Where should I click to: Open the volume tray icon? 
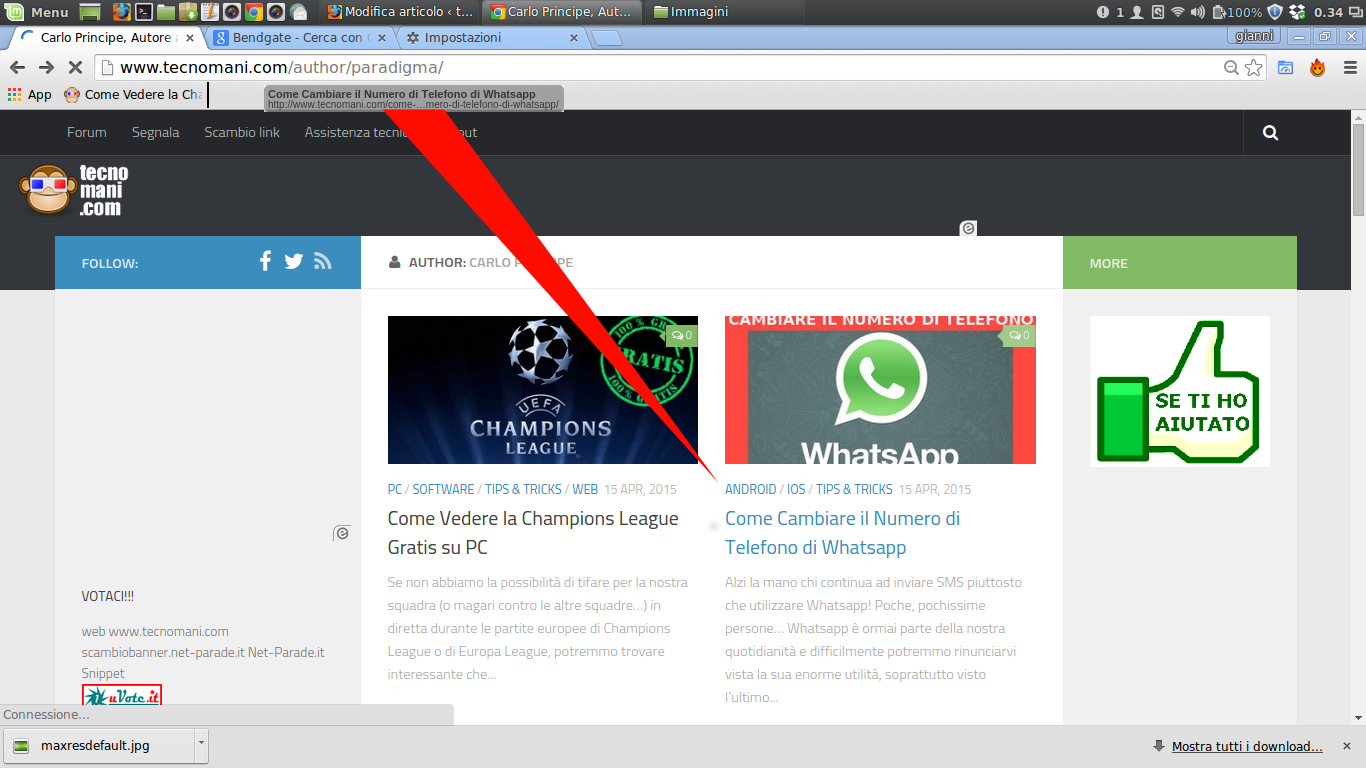(x=1198, y=12)
